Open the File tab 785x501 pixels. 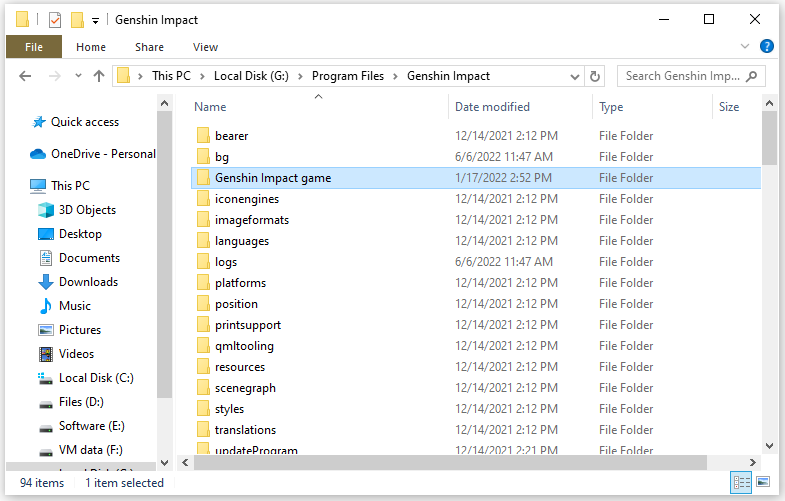pos(34,47)
